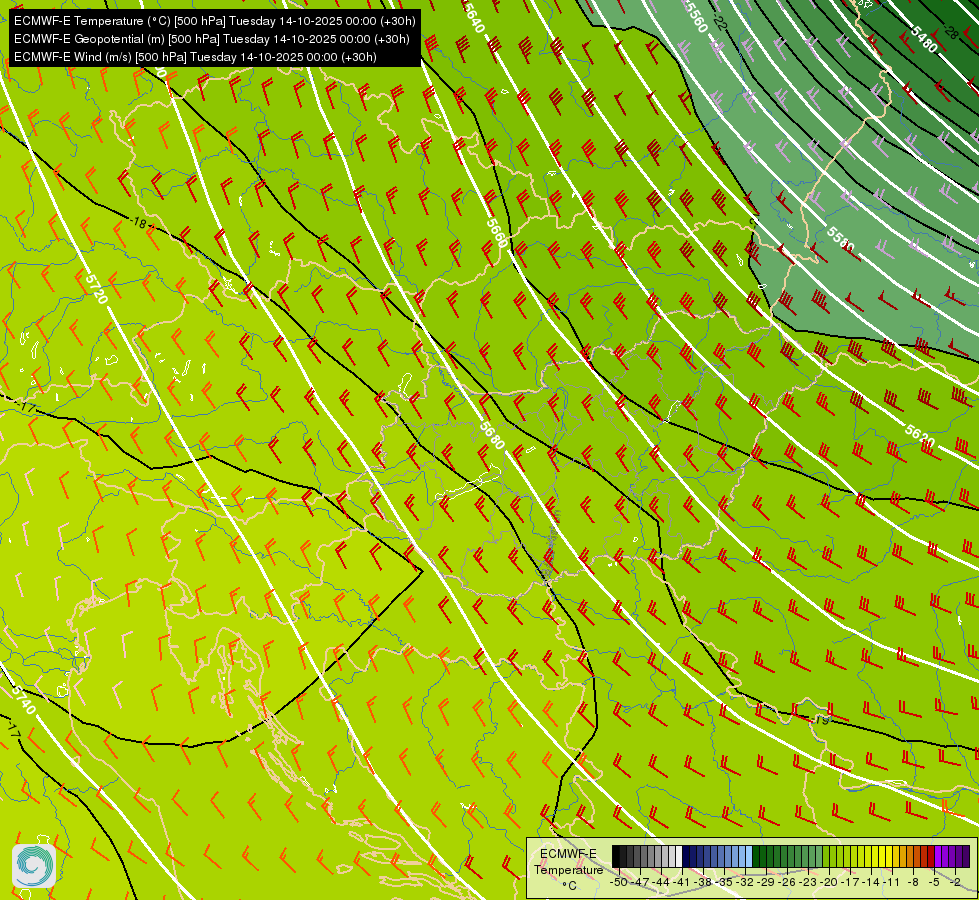Click the -19 isotherm label
This screenshot has width=979, height=900.
click(x=820, y=720)
